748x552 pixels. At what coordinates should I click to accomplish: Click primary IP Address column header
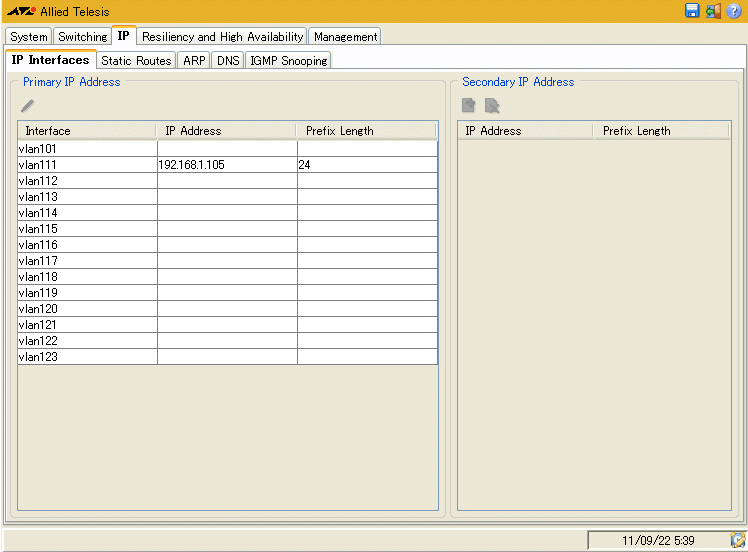click(227, 131)
